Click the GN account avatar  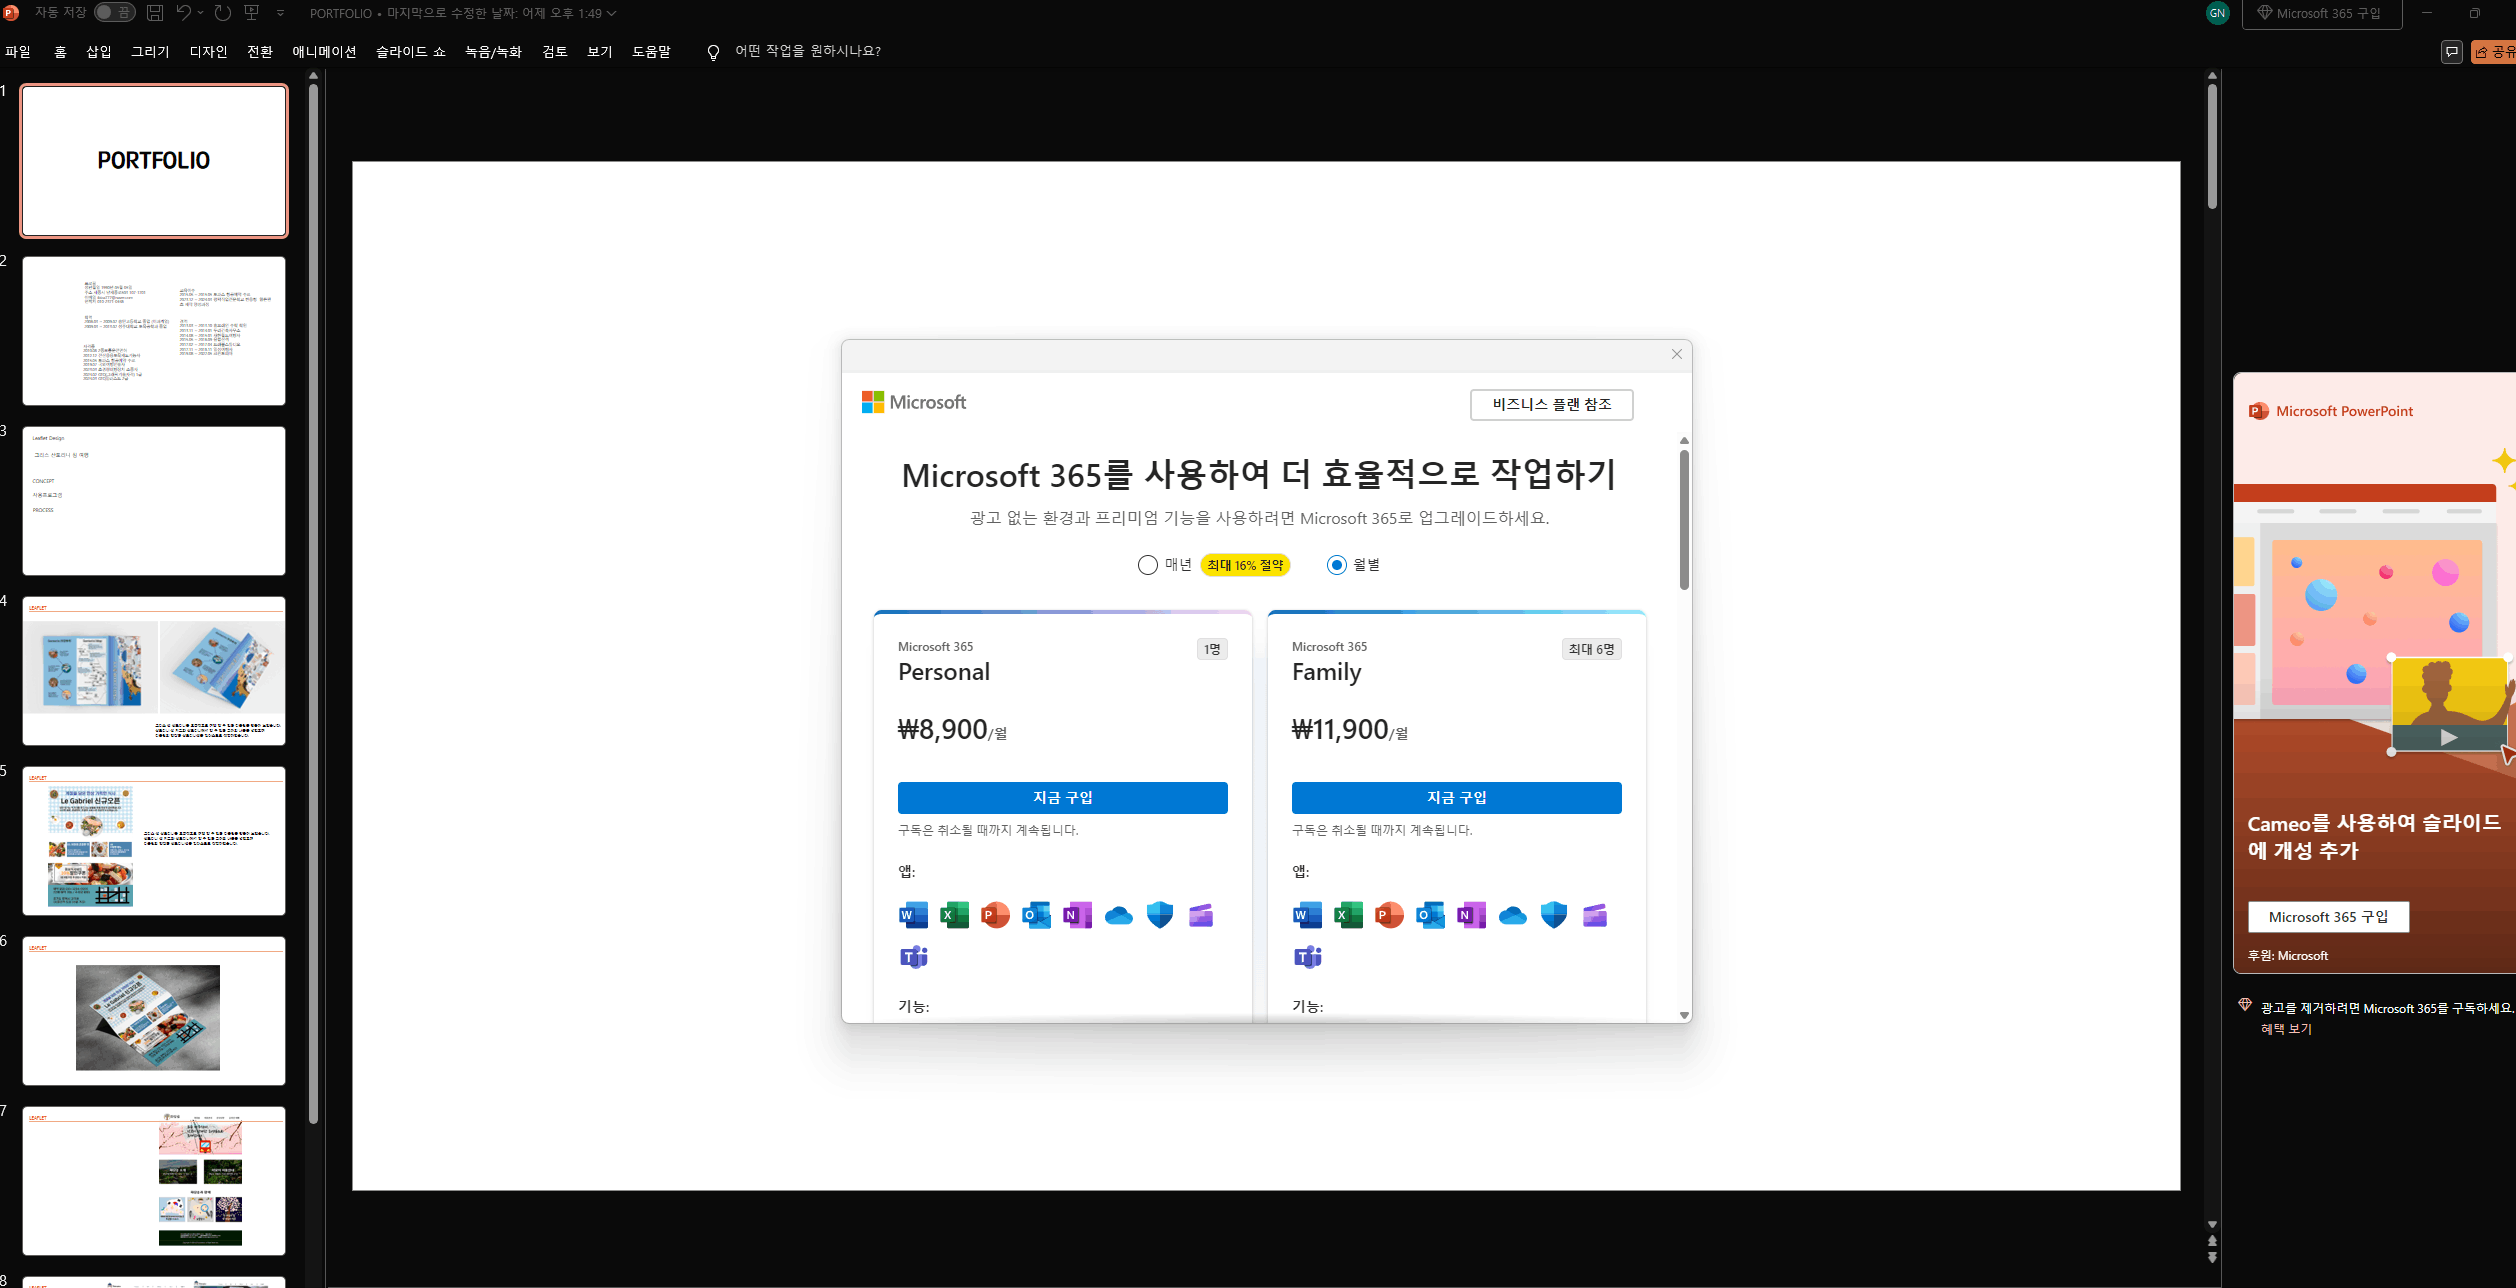pyautogui.click(x=2217, y=13)
